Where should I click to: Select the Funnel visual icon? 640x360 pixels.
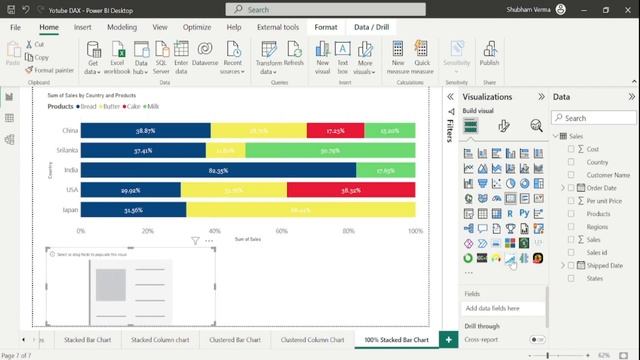tap(482, 183)
